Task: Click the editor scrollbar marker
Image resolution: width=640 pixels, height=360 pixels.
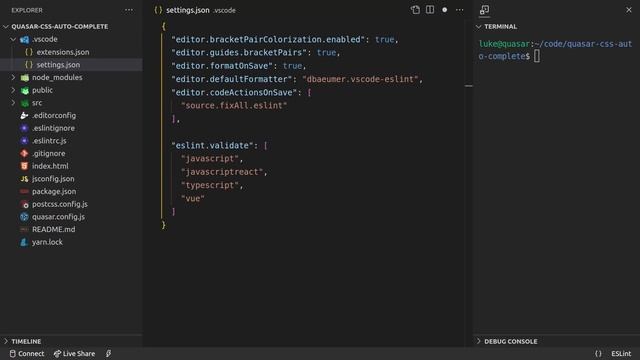Action: click(469, 86)
